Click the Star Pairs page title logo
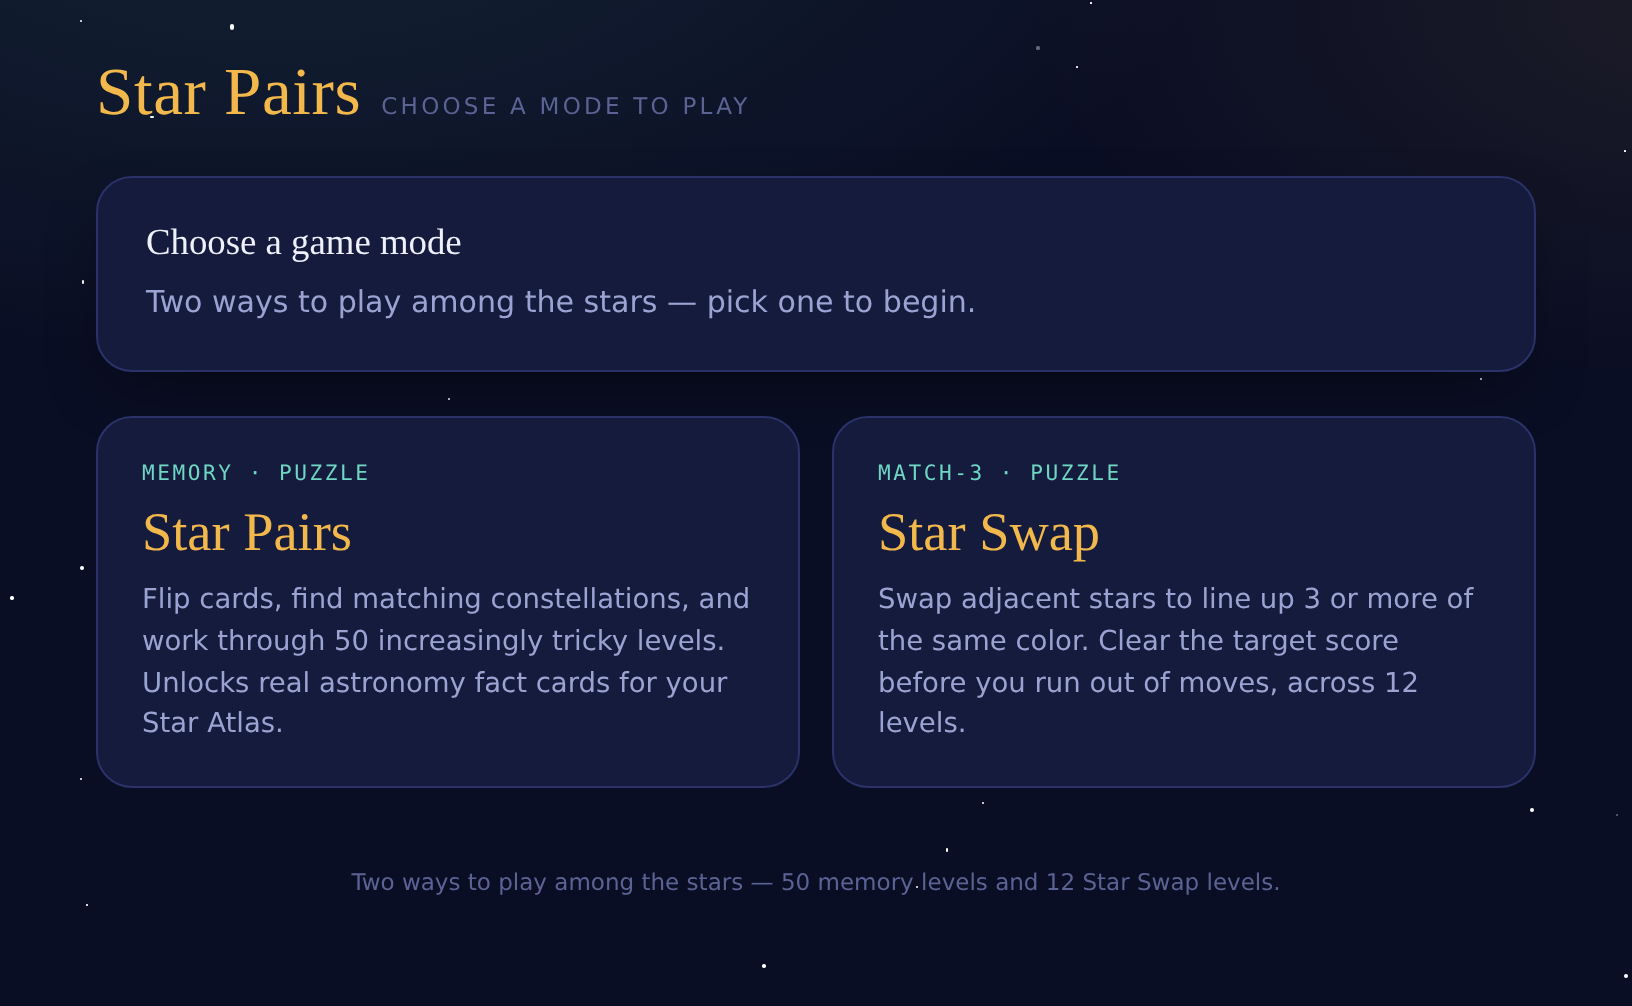1632x1006 pixels. point(229,93)
